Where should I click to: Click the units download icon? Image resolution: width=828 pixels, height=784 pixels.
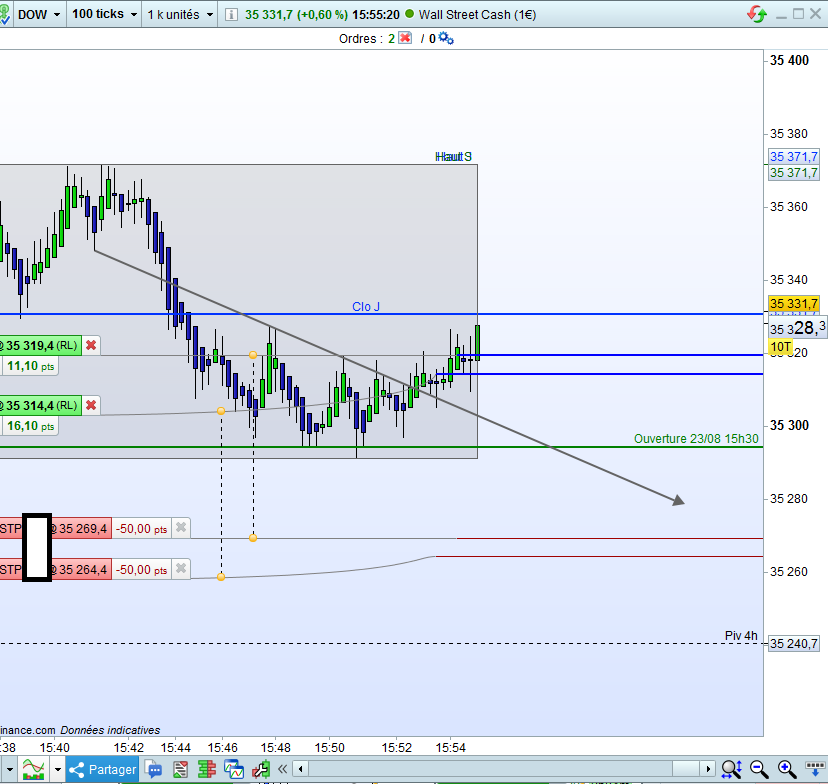point(815,769)
